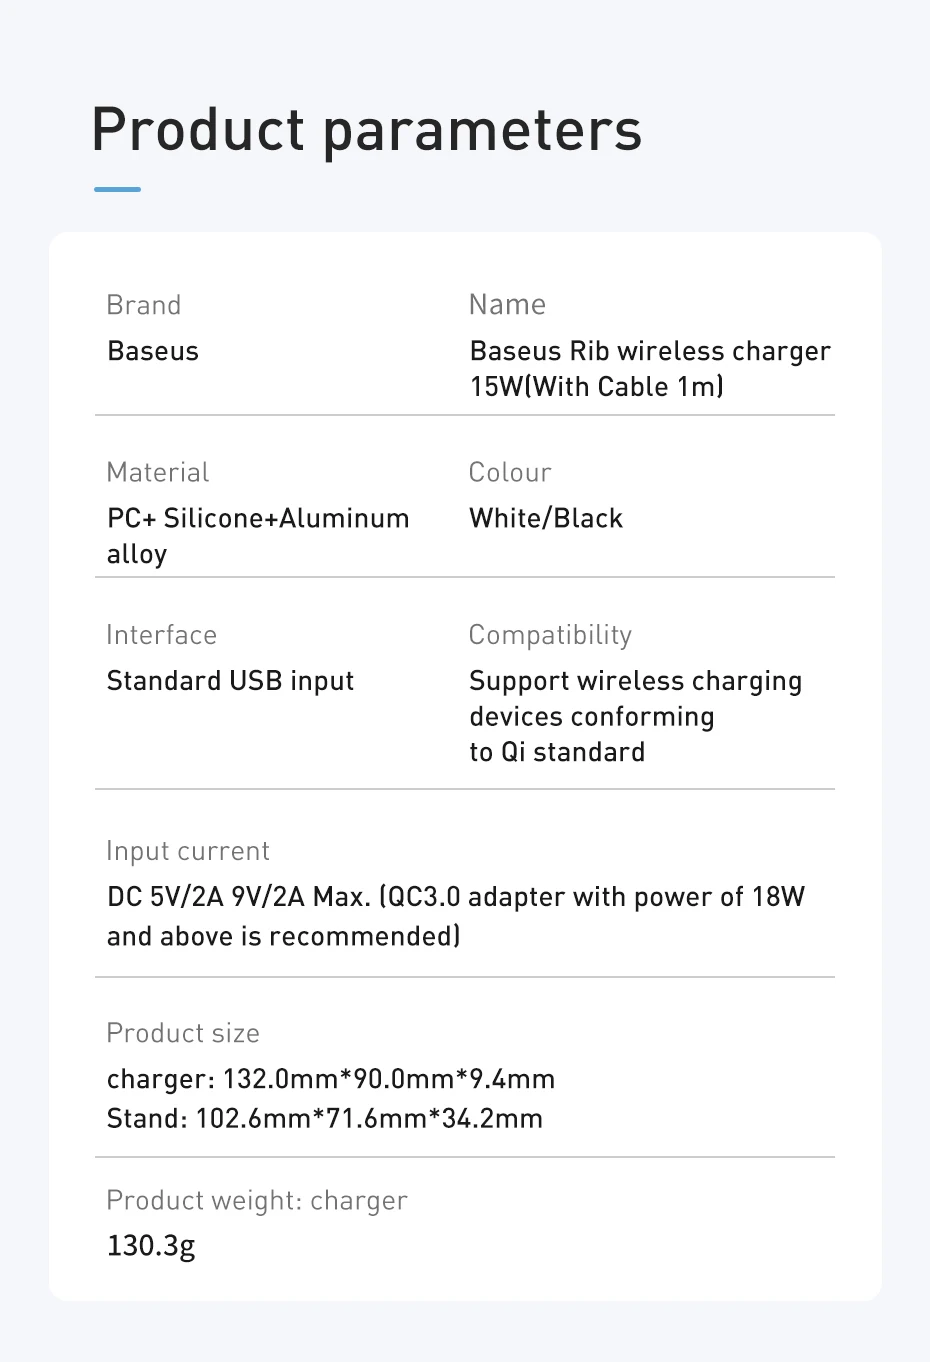930x1362 pixels.
Task: Click the "Standard USB input" text
Action: pyautogui.click(x=230, y=681)
